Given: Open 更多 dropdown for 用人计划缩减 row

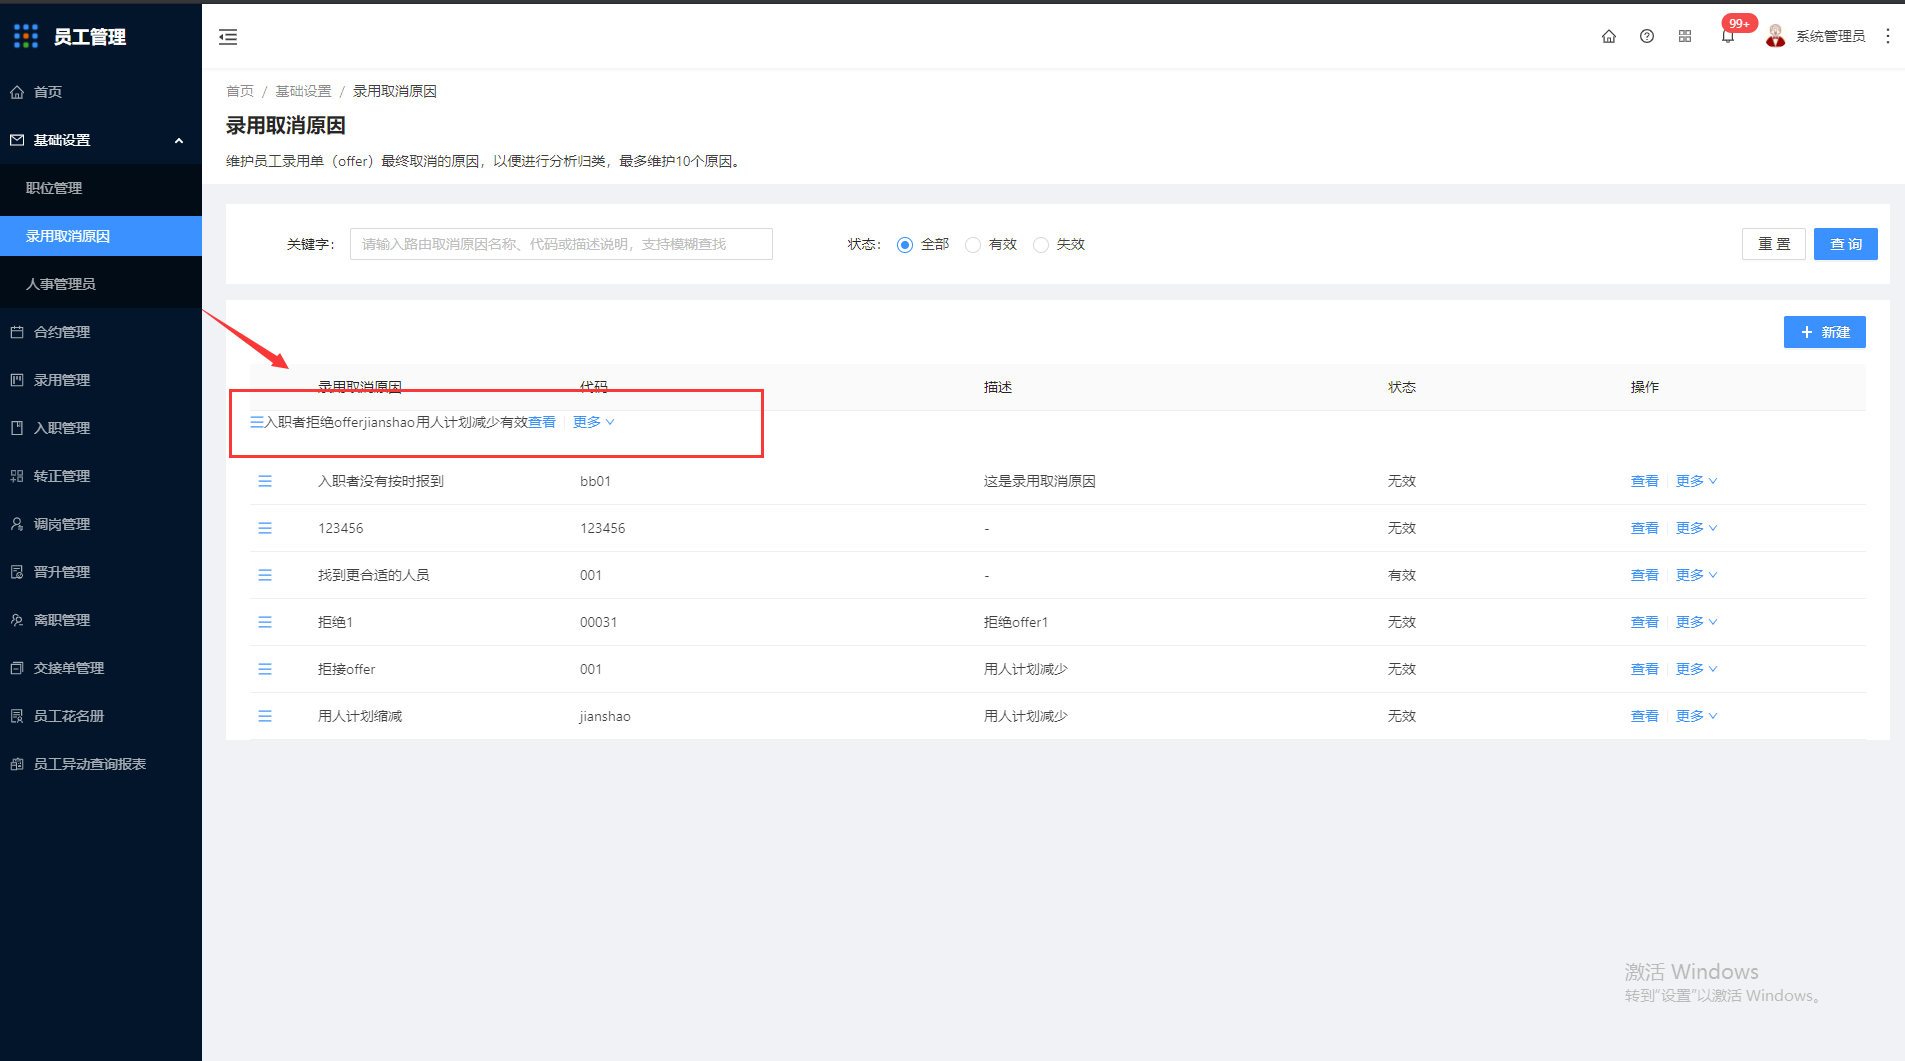Looking at the screenshot, I should [1696, 716].
